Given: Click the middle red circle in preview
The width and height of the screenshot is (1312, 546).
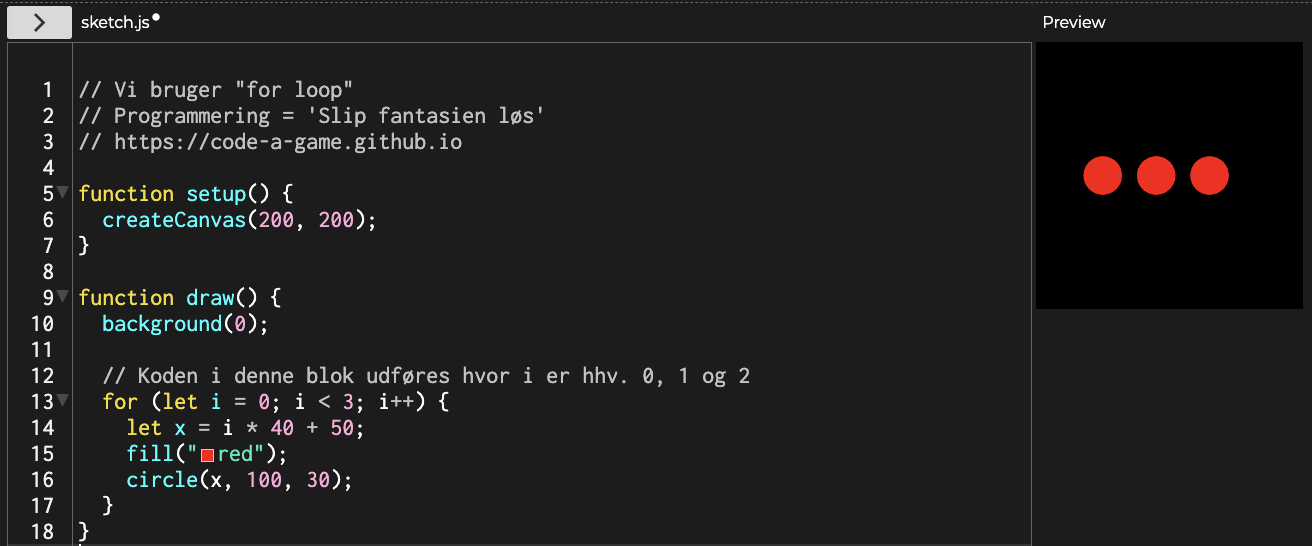Looking at the screenshot, I should click(1155, 176).
